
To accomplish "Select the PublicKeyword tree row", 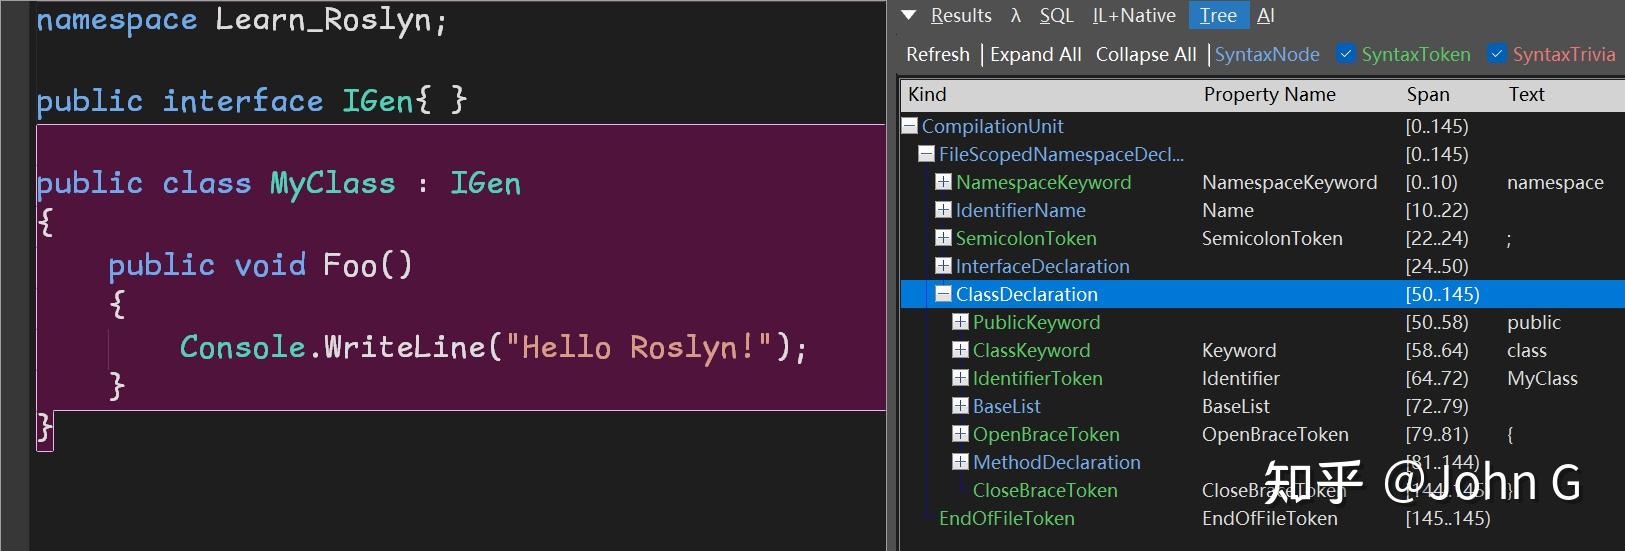I will point(1262,322).
